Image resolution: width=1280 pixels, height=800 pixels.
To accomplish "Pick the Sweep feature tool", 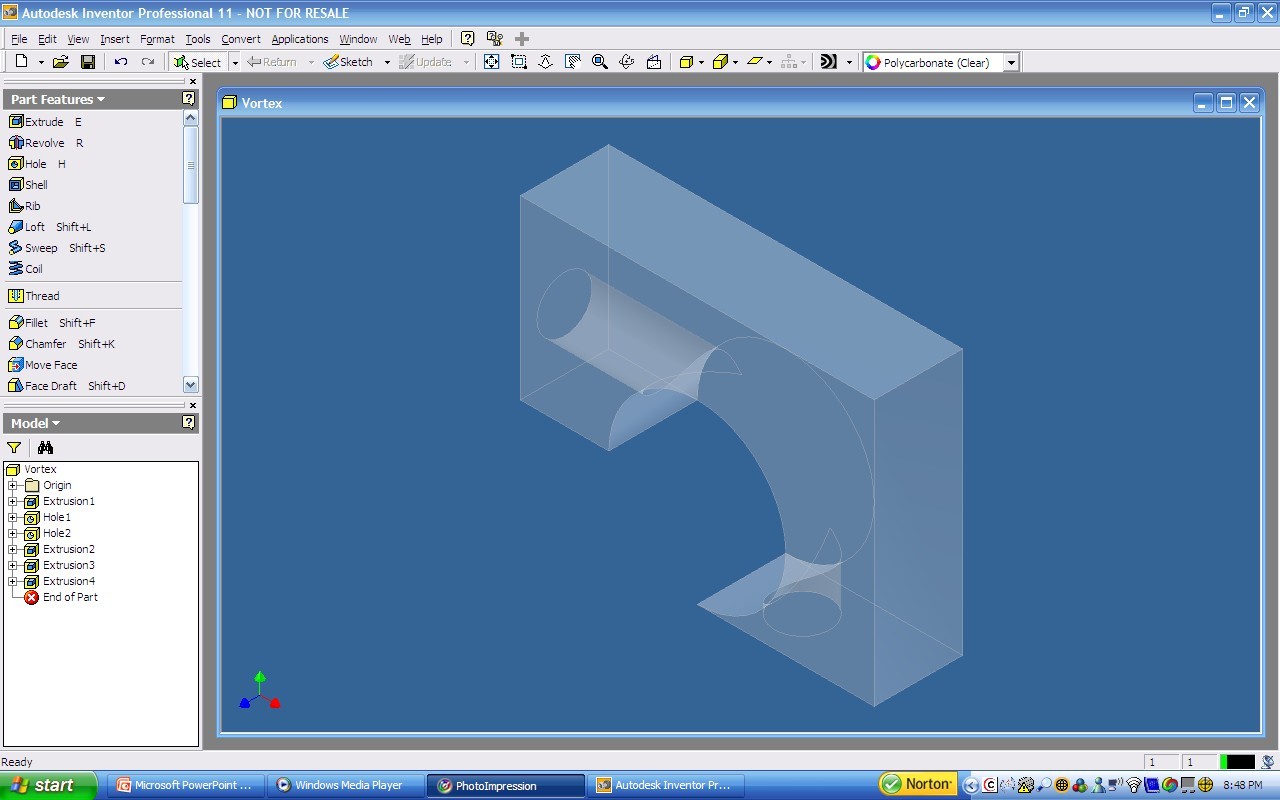I will click(40, 248).
